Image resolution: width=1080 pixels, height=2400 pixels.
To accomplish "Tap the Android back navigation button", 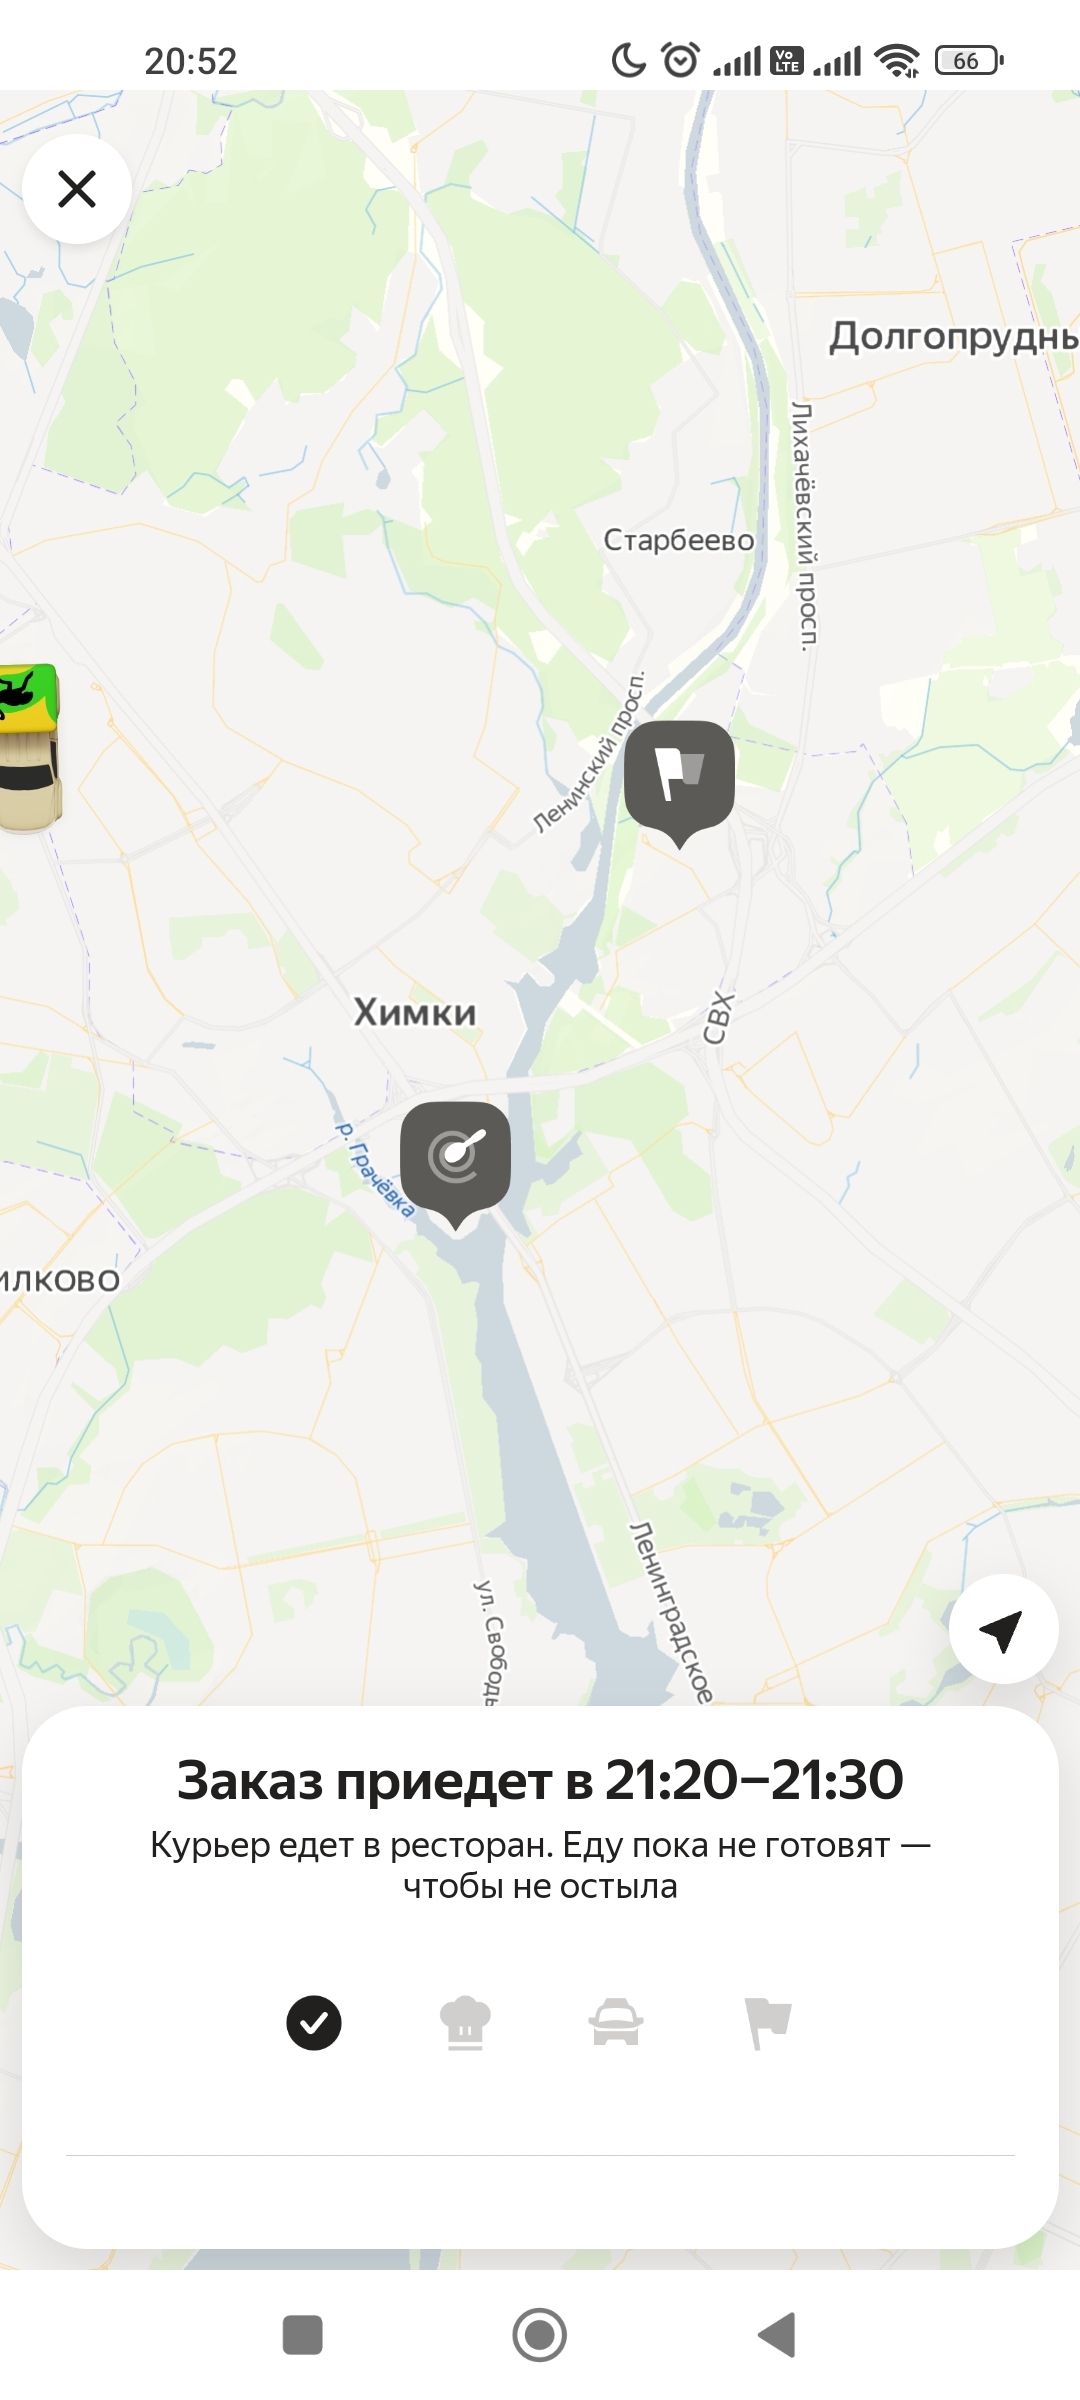I will tap(777, 2335).
